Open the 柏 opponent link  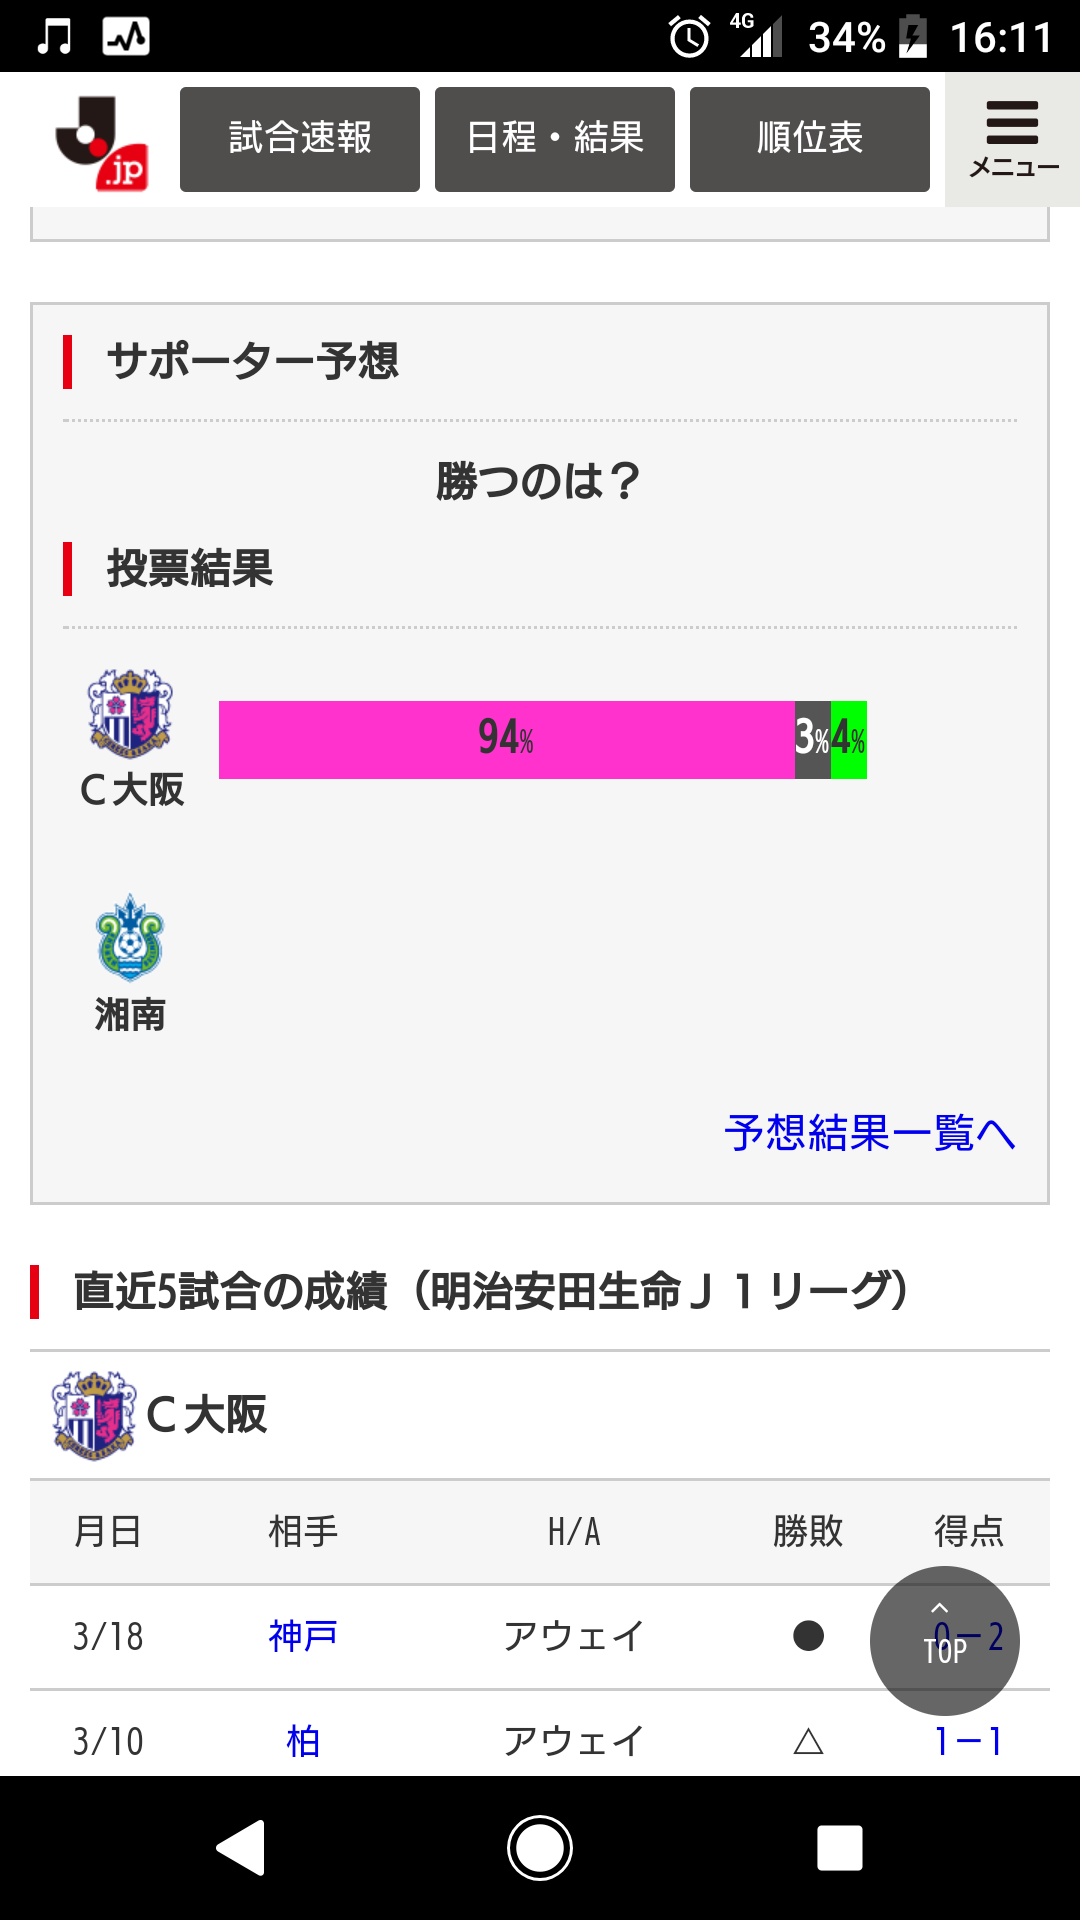pyautogui.click(x=303, y=1742)
